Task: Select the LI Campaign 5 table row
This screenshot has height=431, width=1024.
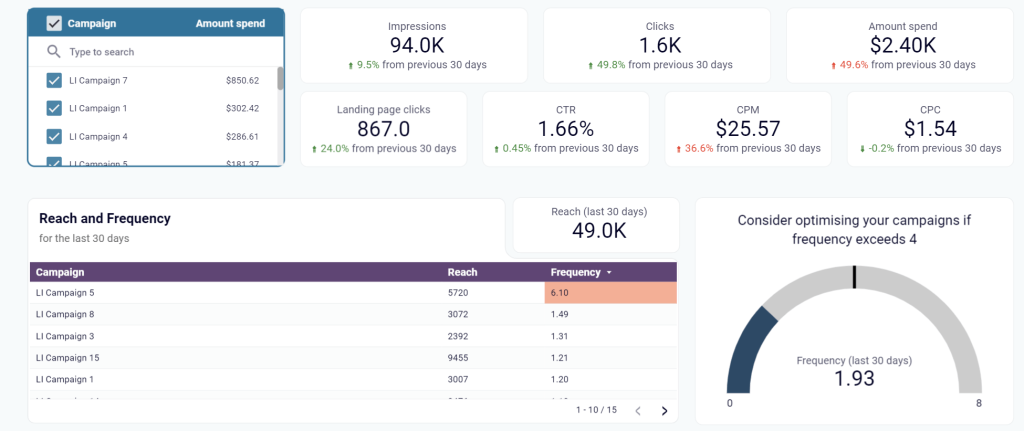Action: click(353, 293)
